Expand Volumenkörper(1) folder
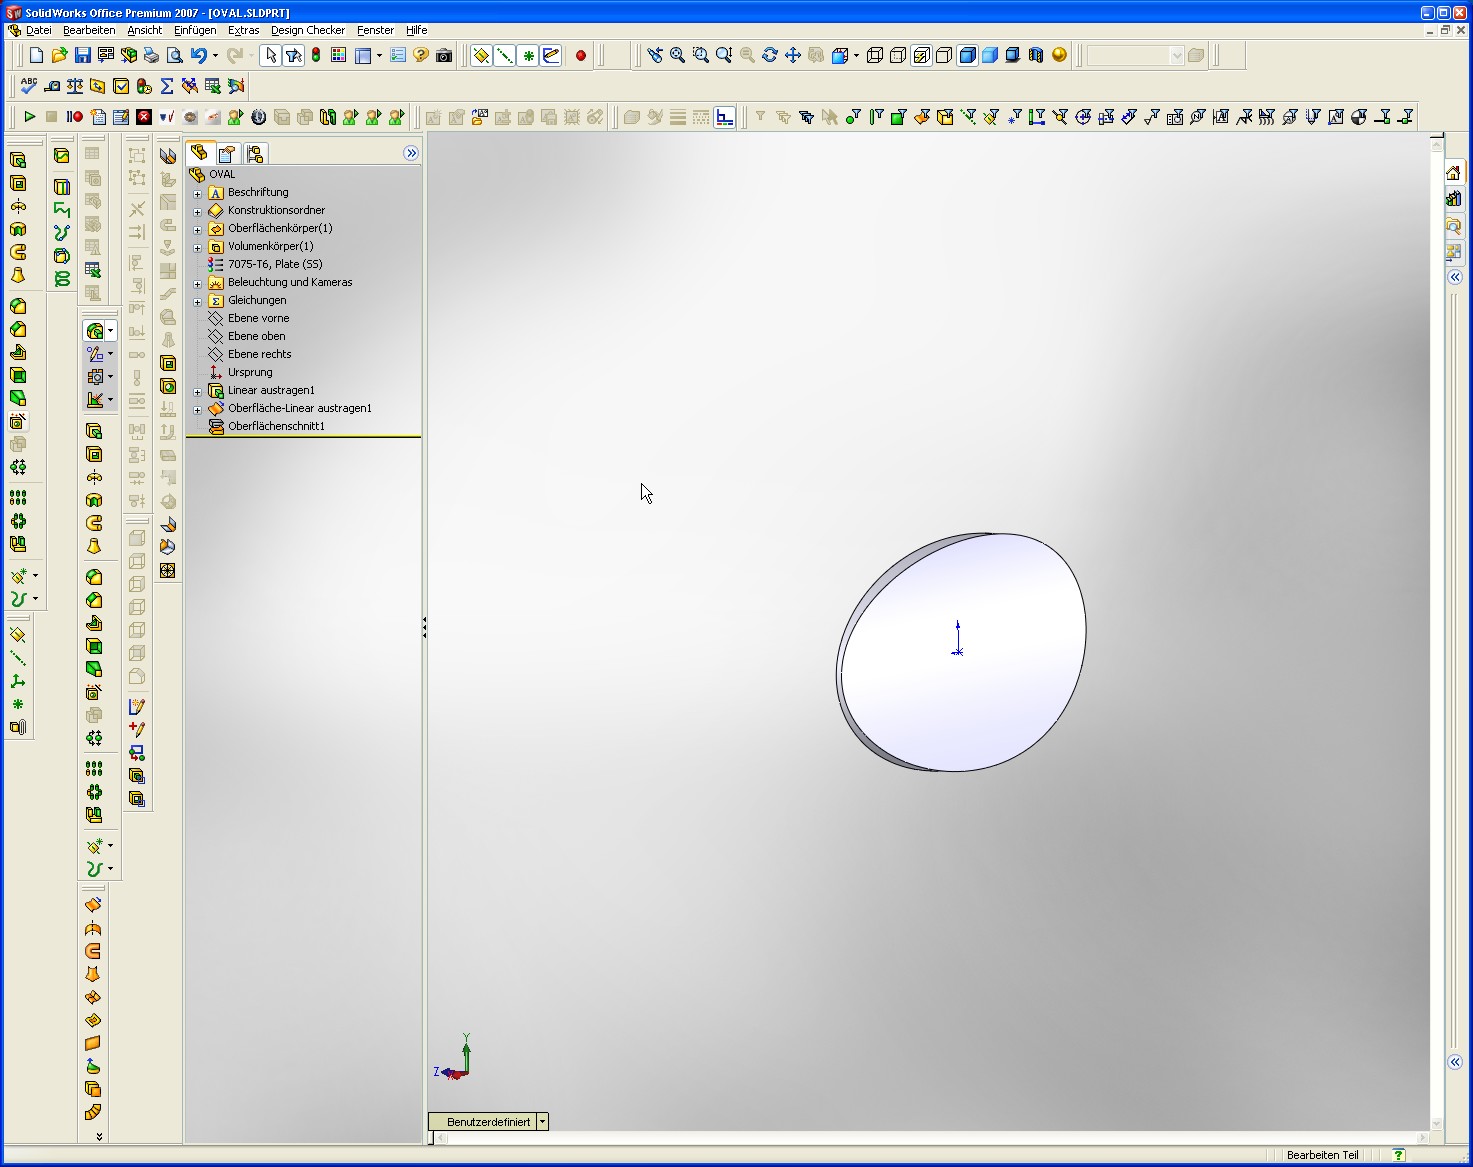Viewport: 1473px width, 1167px height. click(x=198, y=247)
